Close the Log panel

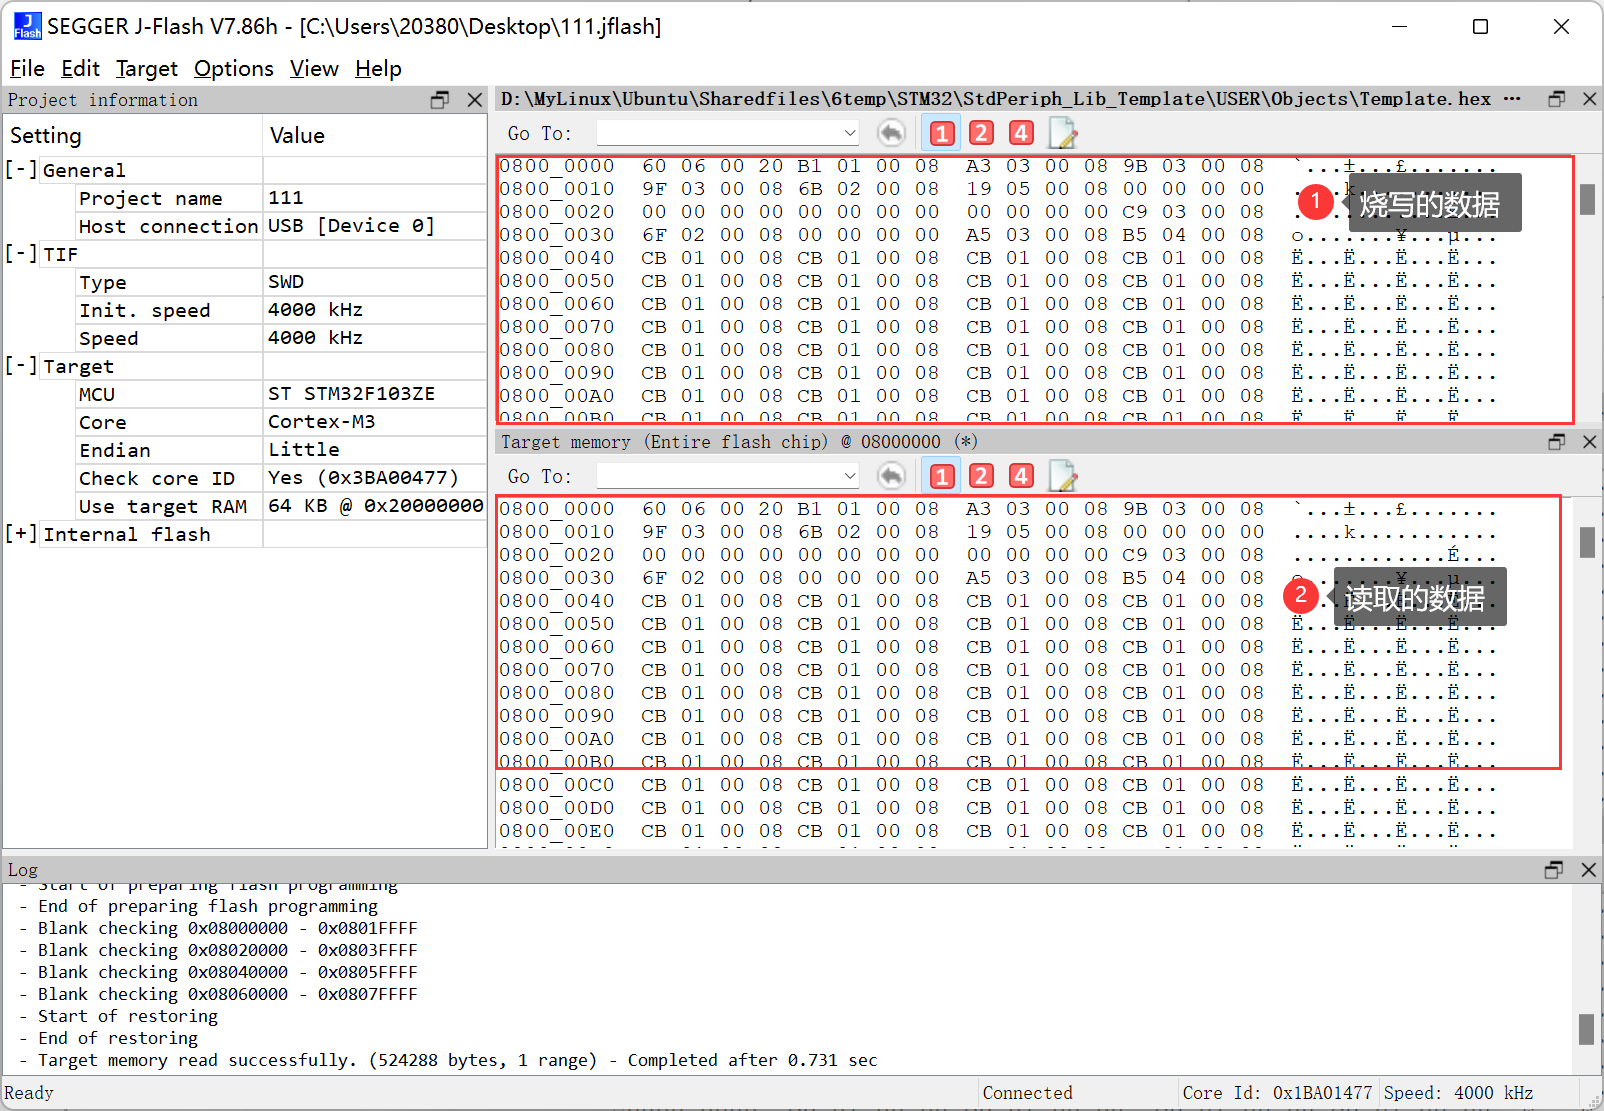tap(1588, 870)
